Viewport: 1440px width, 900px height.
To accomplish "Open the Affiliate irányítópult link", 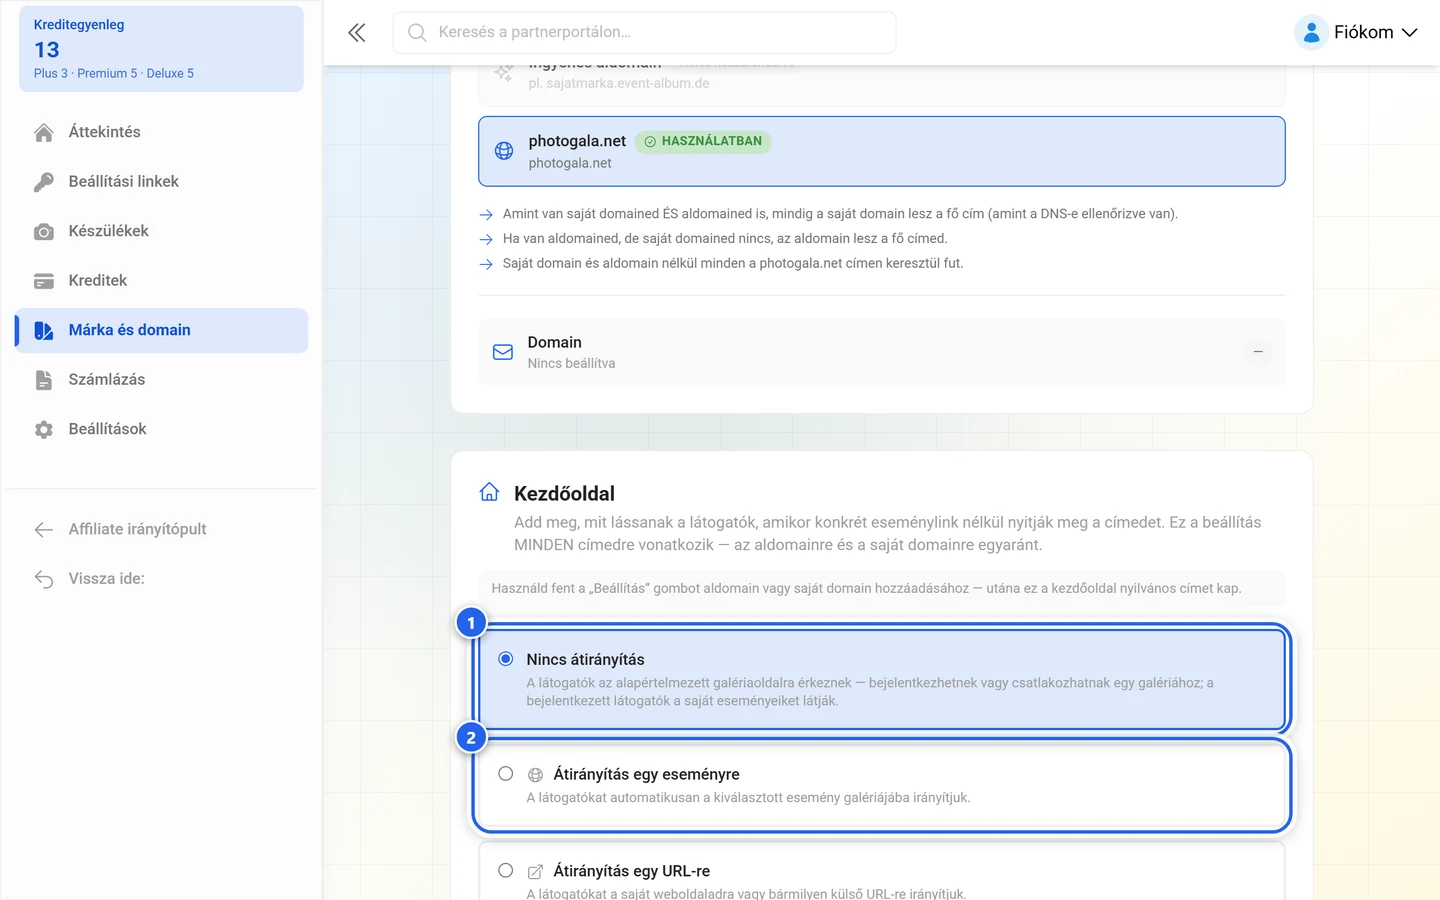I will (162, 530).
